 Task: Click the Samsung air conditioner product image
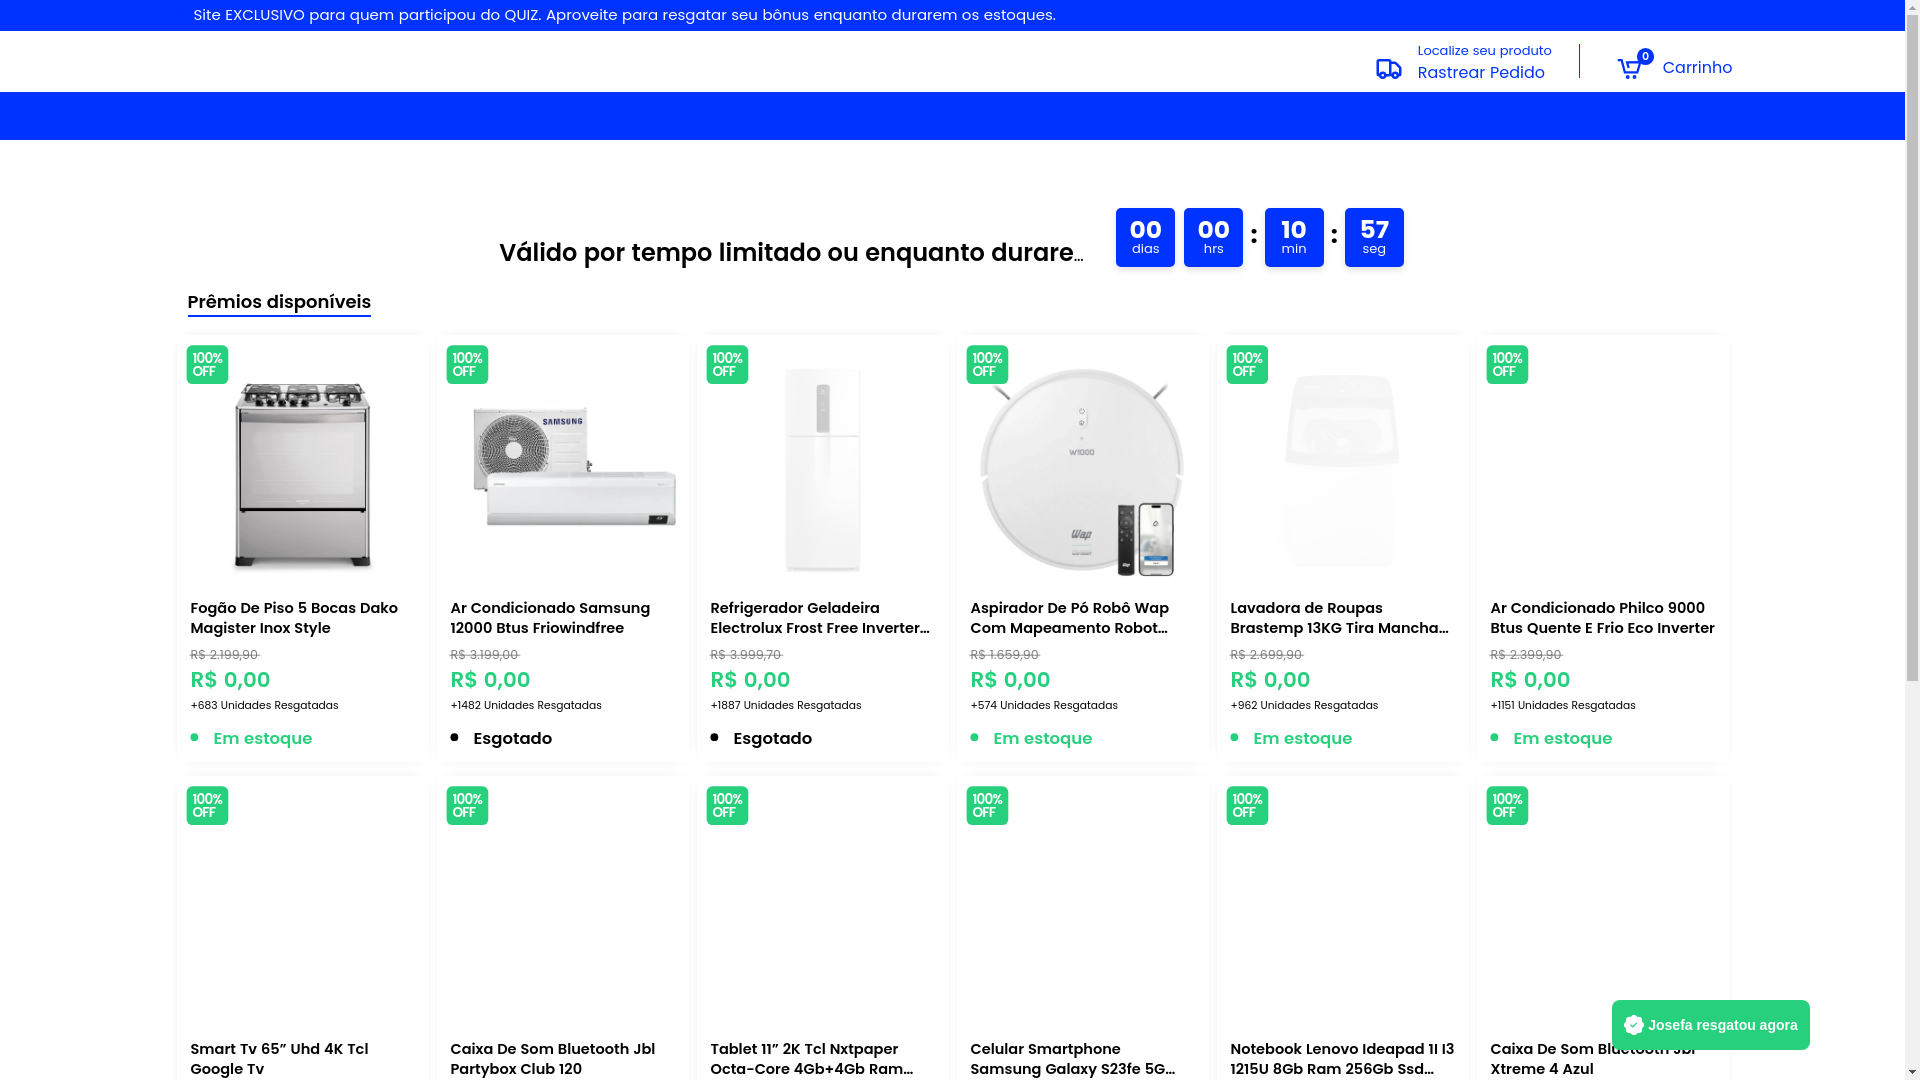tap(574, 467)
